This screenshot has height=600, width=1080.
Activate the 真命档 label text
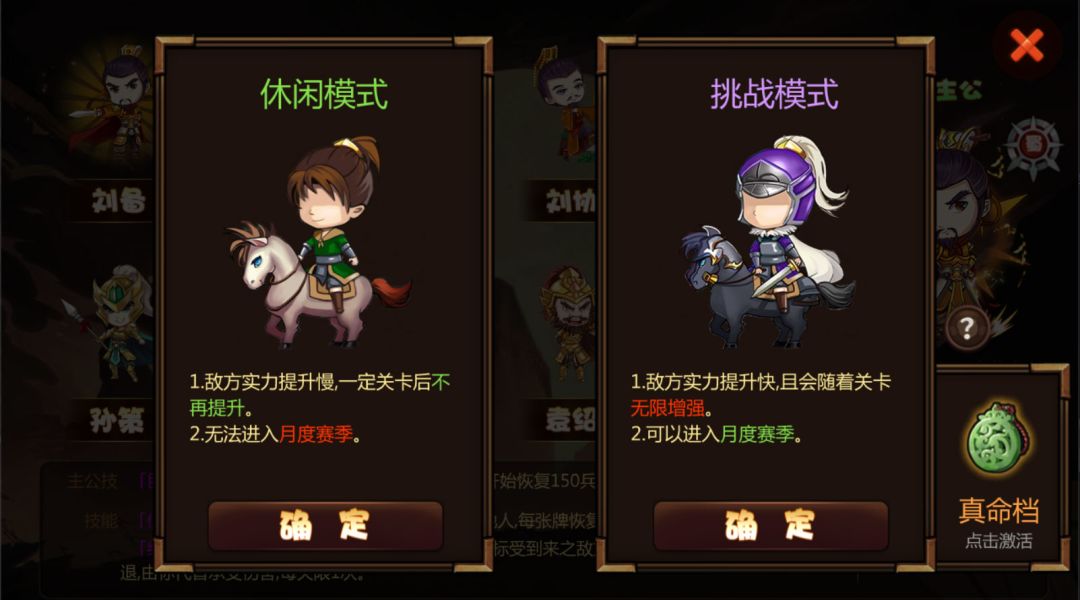pos(998,510)
